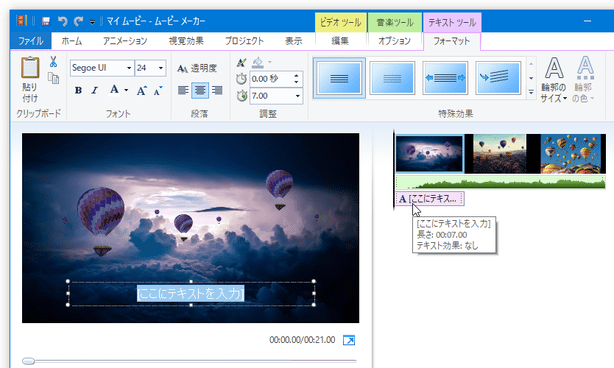Screen dimensions: 614x368
Task: Open the Movie Maker app icon menu
Action: [22, 21]
